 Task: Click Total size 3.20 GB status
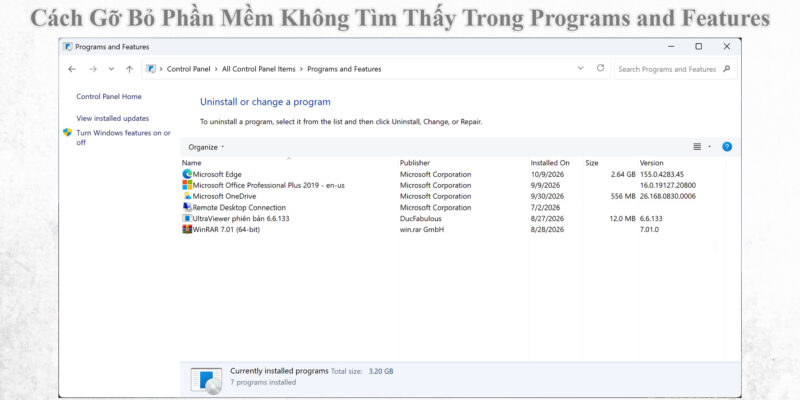pyautogui.click(x=362, y=371)
